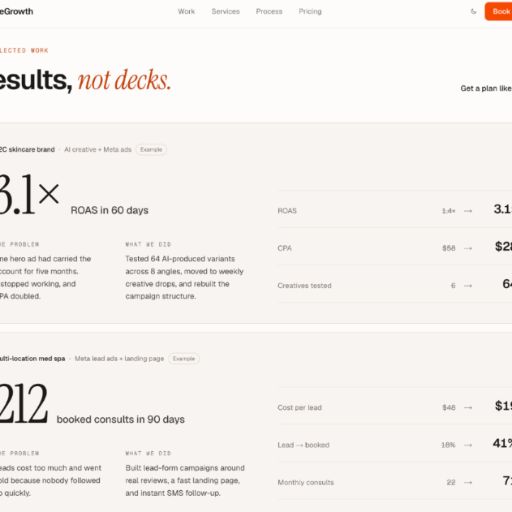
Task: Click the 'Creatives tested' row label
Action: click(304, 285)
